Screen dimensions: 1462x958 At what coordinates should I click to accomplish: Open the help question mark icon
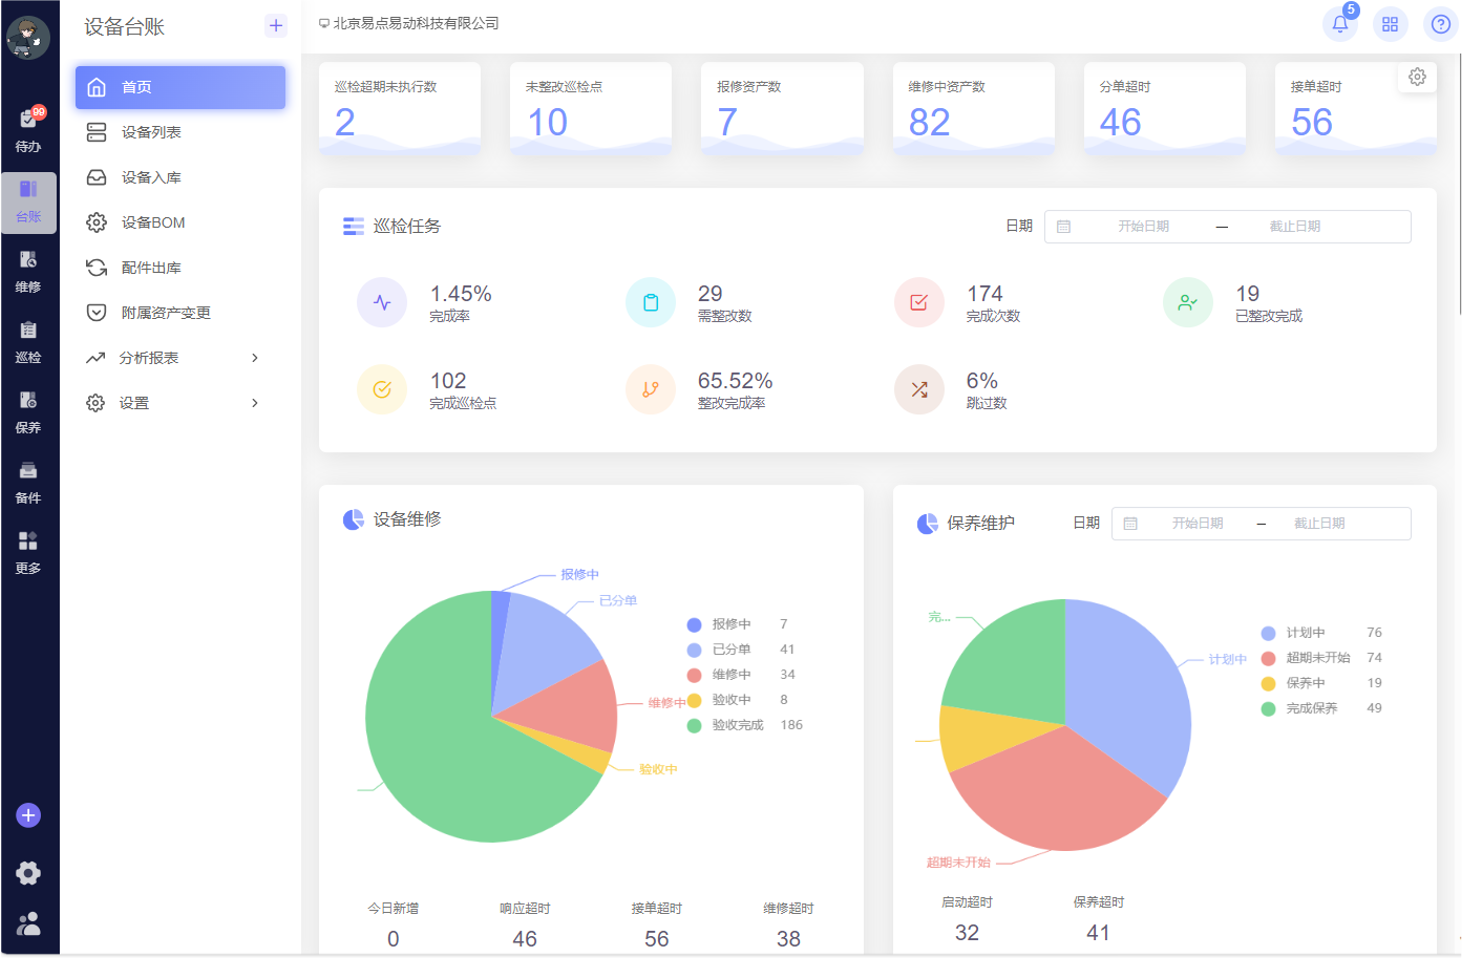tap(1440, 24)
